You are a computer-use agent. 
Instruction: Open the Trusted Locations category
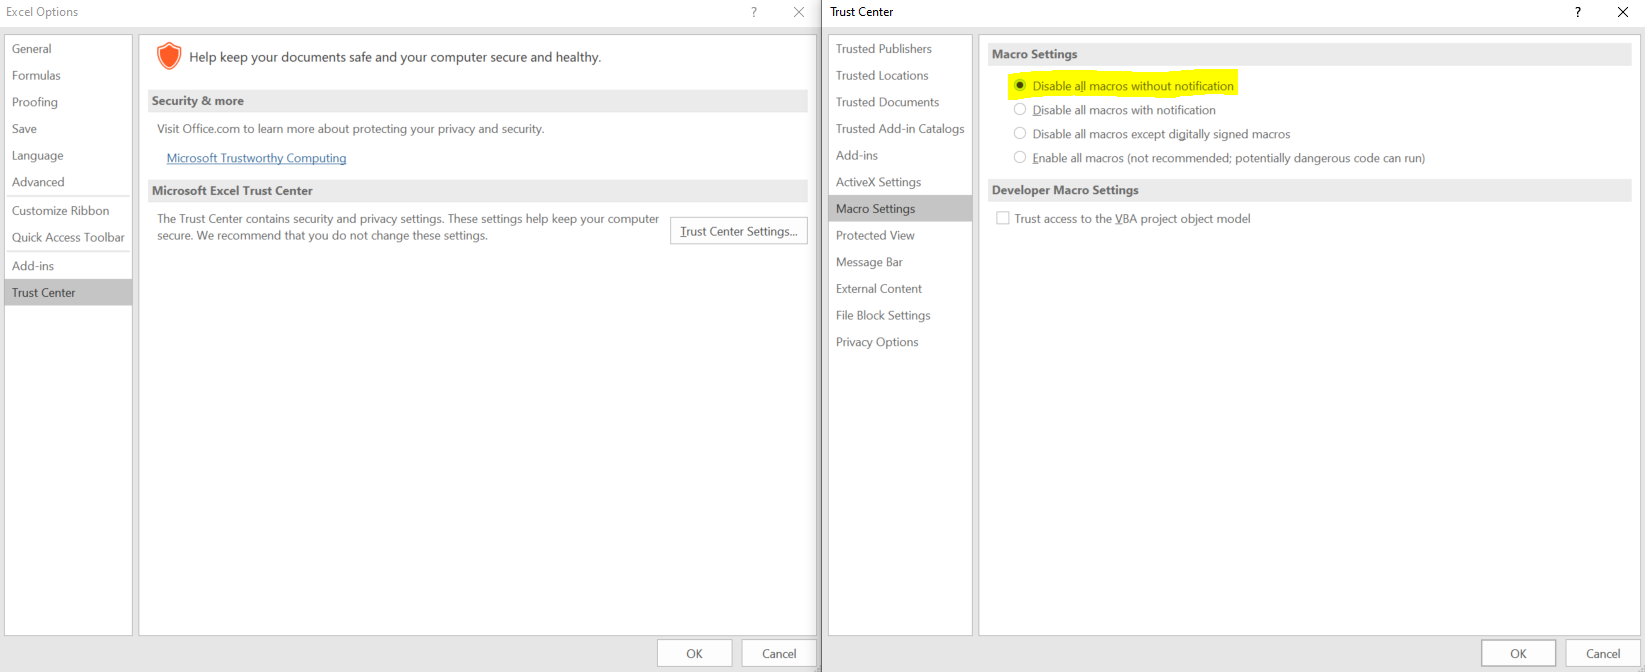(882, 75)
